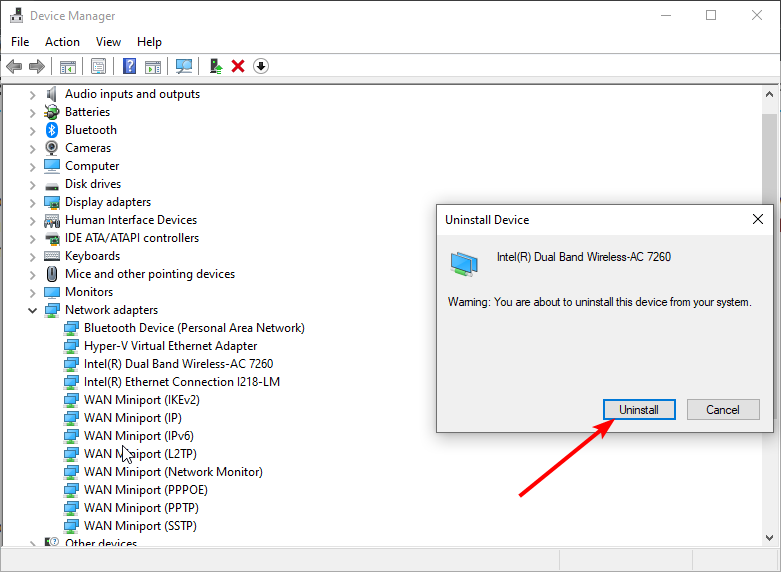Close the Uninstall Device dialog with X

[758, 219]
